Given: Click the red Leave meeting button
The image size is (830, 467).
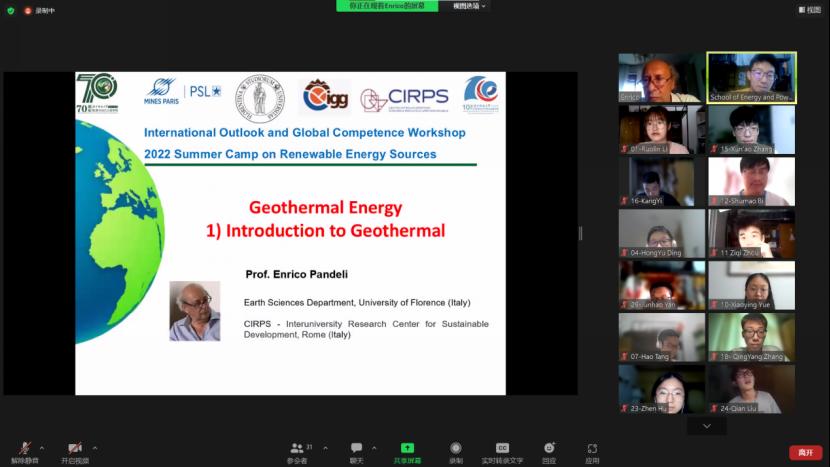Looking at the screenshot, I should 805,453.
